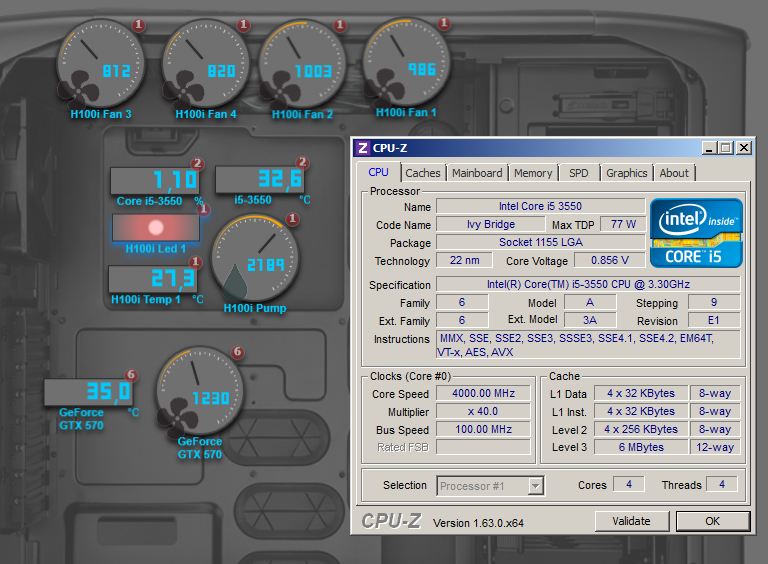768x564 pixels.
Task: Close the CPU-Z window
Action: 744,148
